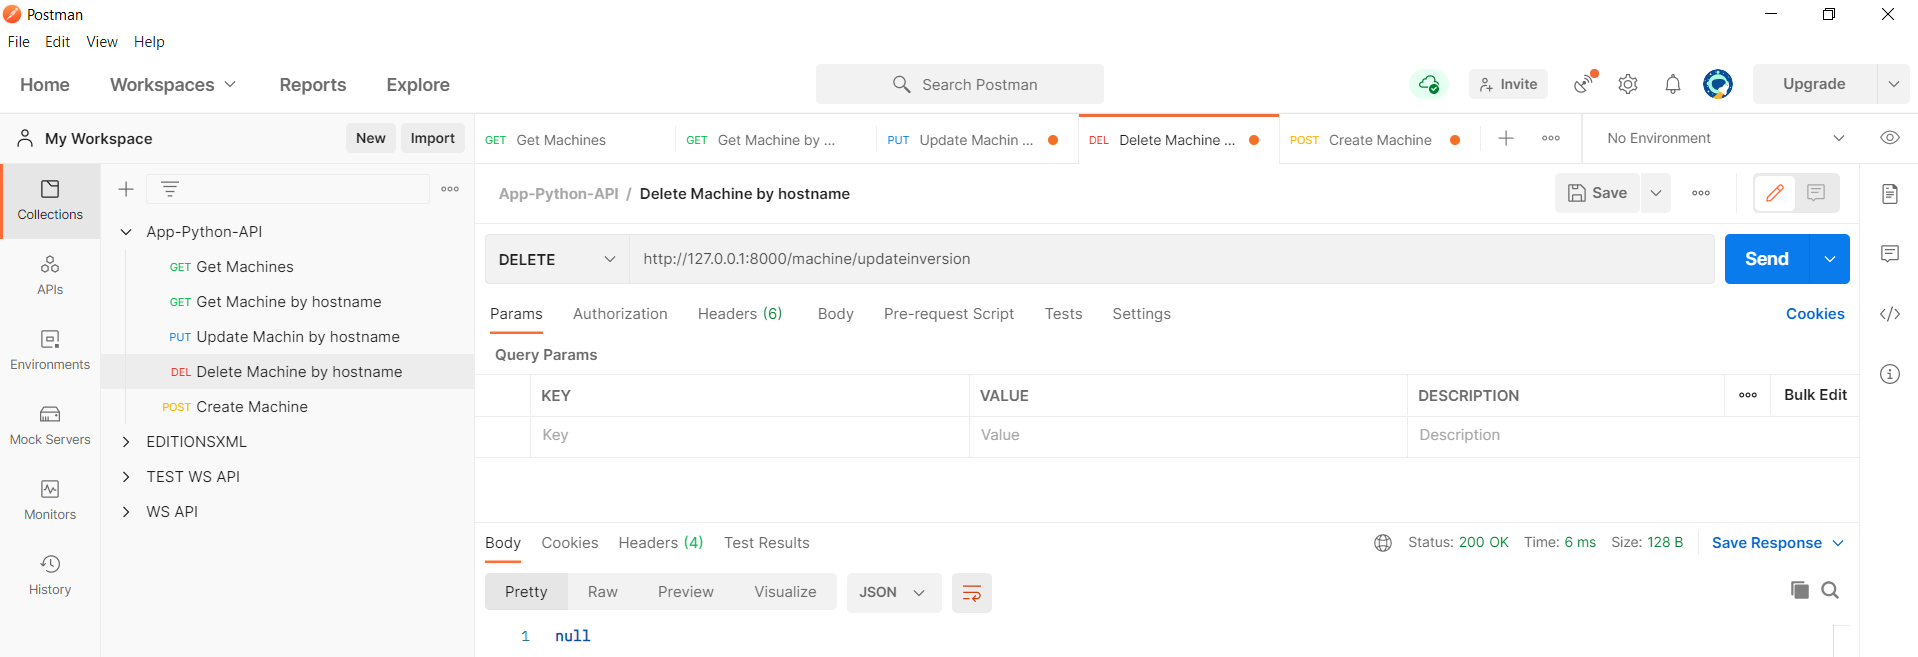This screenshot has width=1918, height=657.
Task: Show the Raw response view
Action: coord(603,592)
